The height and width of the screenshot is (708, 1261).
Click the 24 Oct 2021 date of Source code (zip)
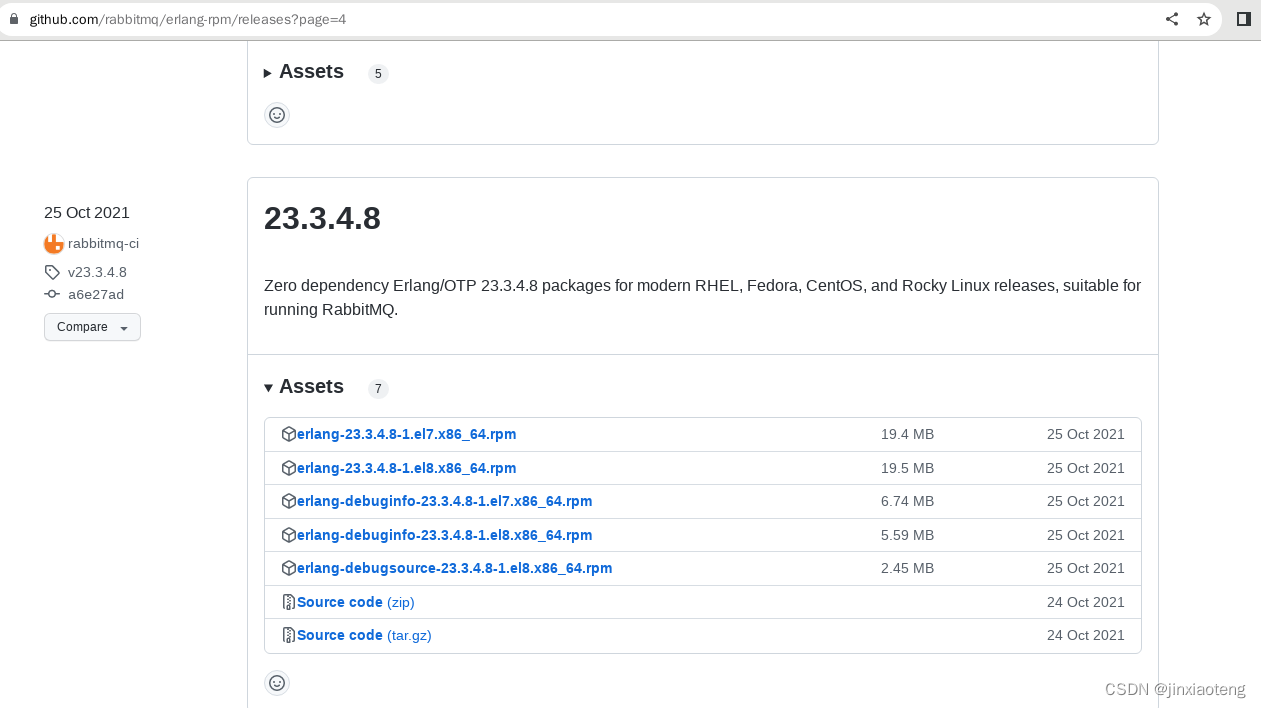1086,602
